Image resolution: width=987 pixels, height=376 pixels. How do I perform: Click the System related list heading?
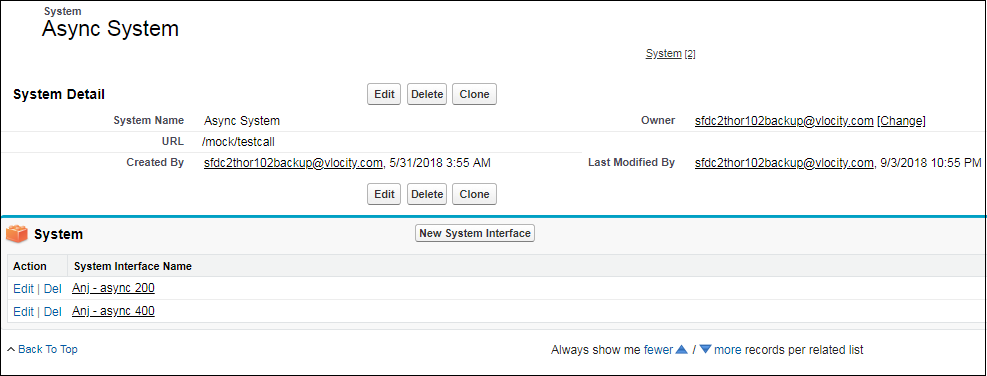click(59, 235)
